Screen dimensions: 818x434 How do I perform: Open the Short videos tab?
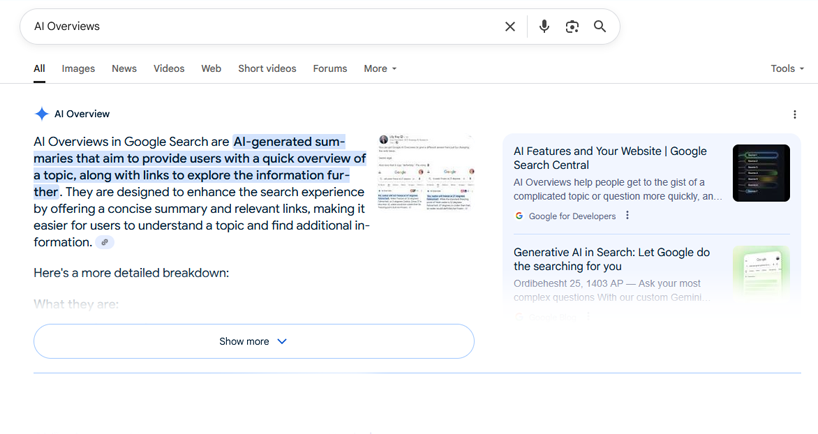point(267,68)
